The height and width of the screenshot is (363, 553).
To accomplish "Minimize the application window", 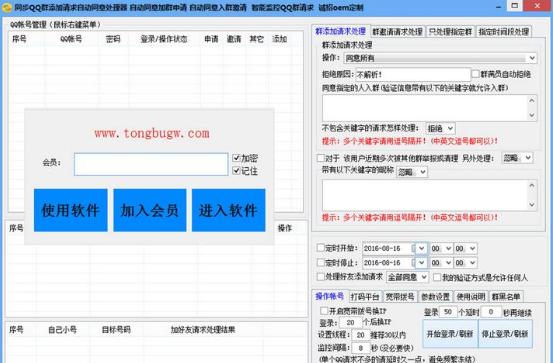I will point(498,6).
